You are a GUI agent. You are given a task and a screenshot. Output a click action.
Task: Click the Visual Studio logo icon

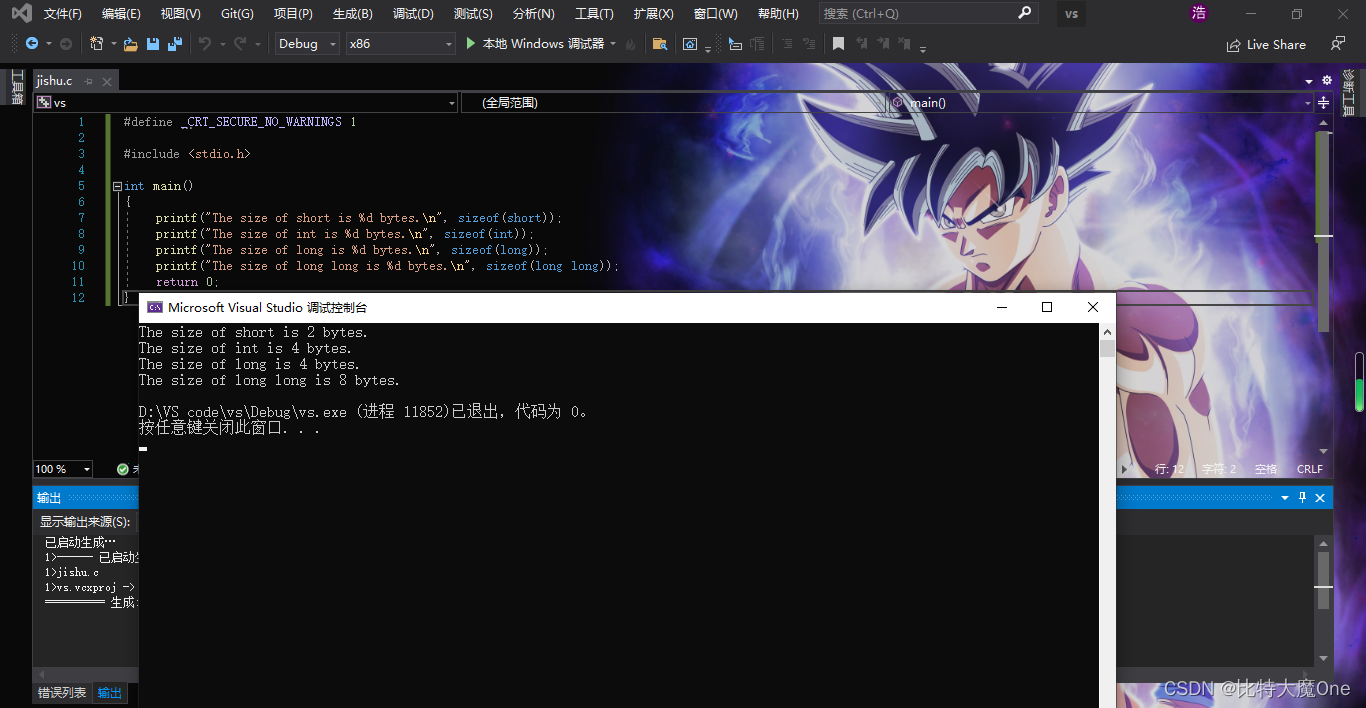pyautogui.click(x=21, y=14)
